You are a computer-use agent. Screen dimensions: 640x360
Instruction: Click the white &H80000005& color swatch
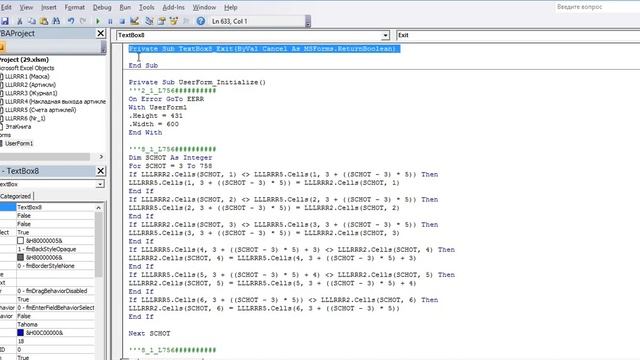[20, 241]
